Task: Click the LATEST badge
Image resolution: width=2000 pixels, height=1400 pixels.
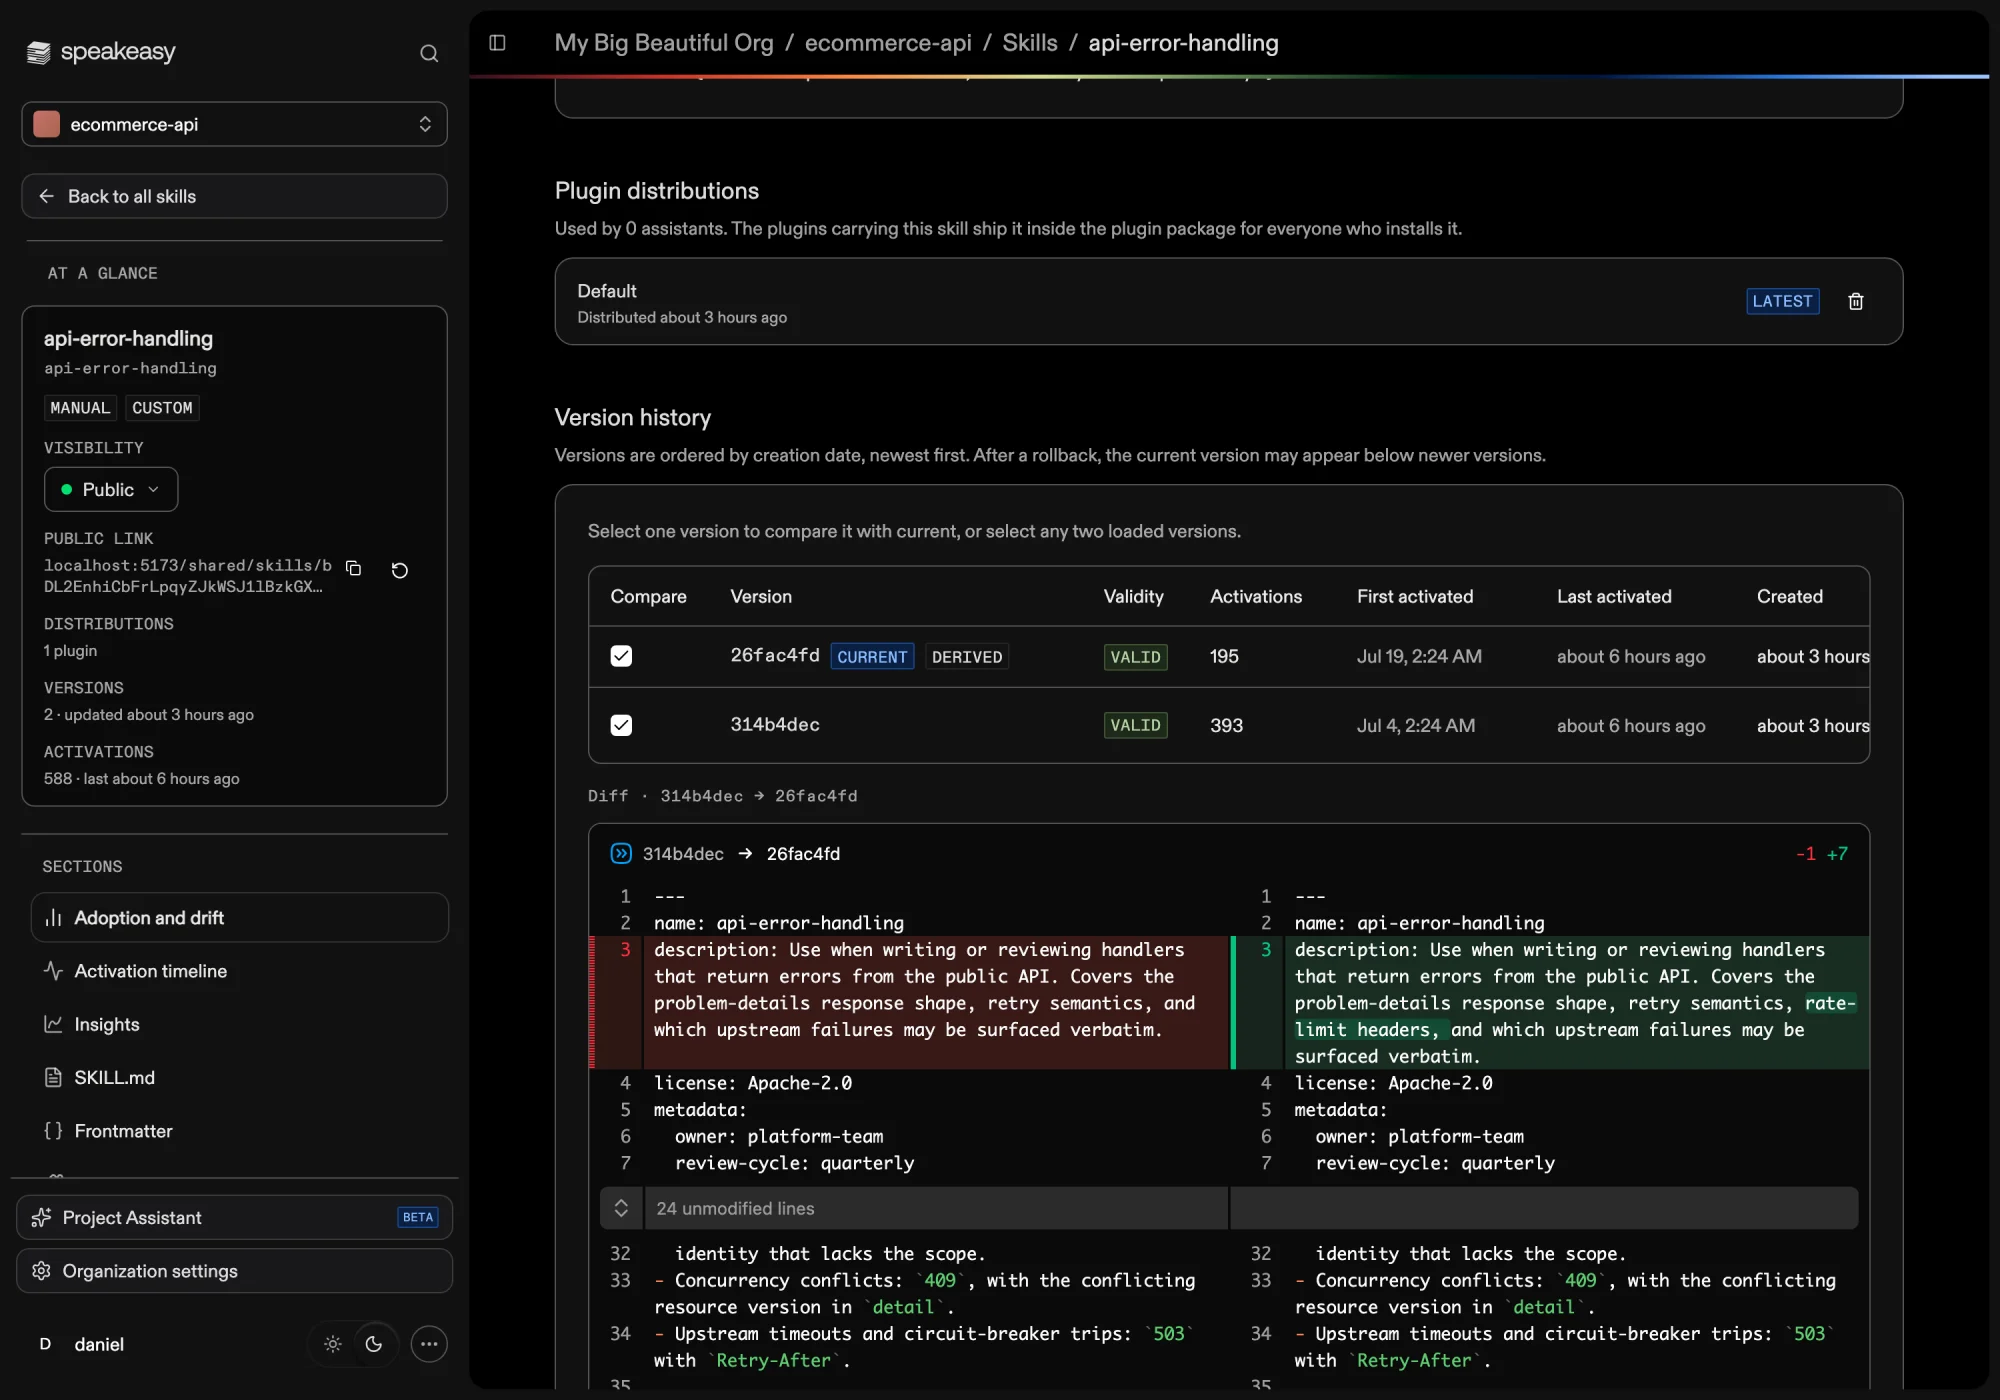Action: [1782, 301]
